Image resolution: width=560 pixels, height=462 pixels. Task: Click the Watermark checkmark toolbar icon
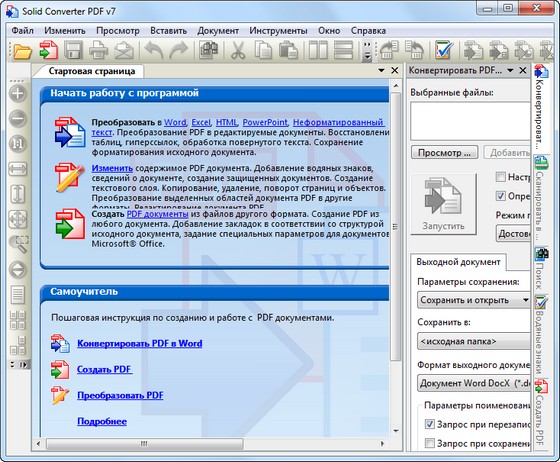[444, 50]
